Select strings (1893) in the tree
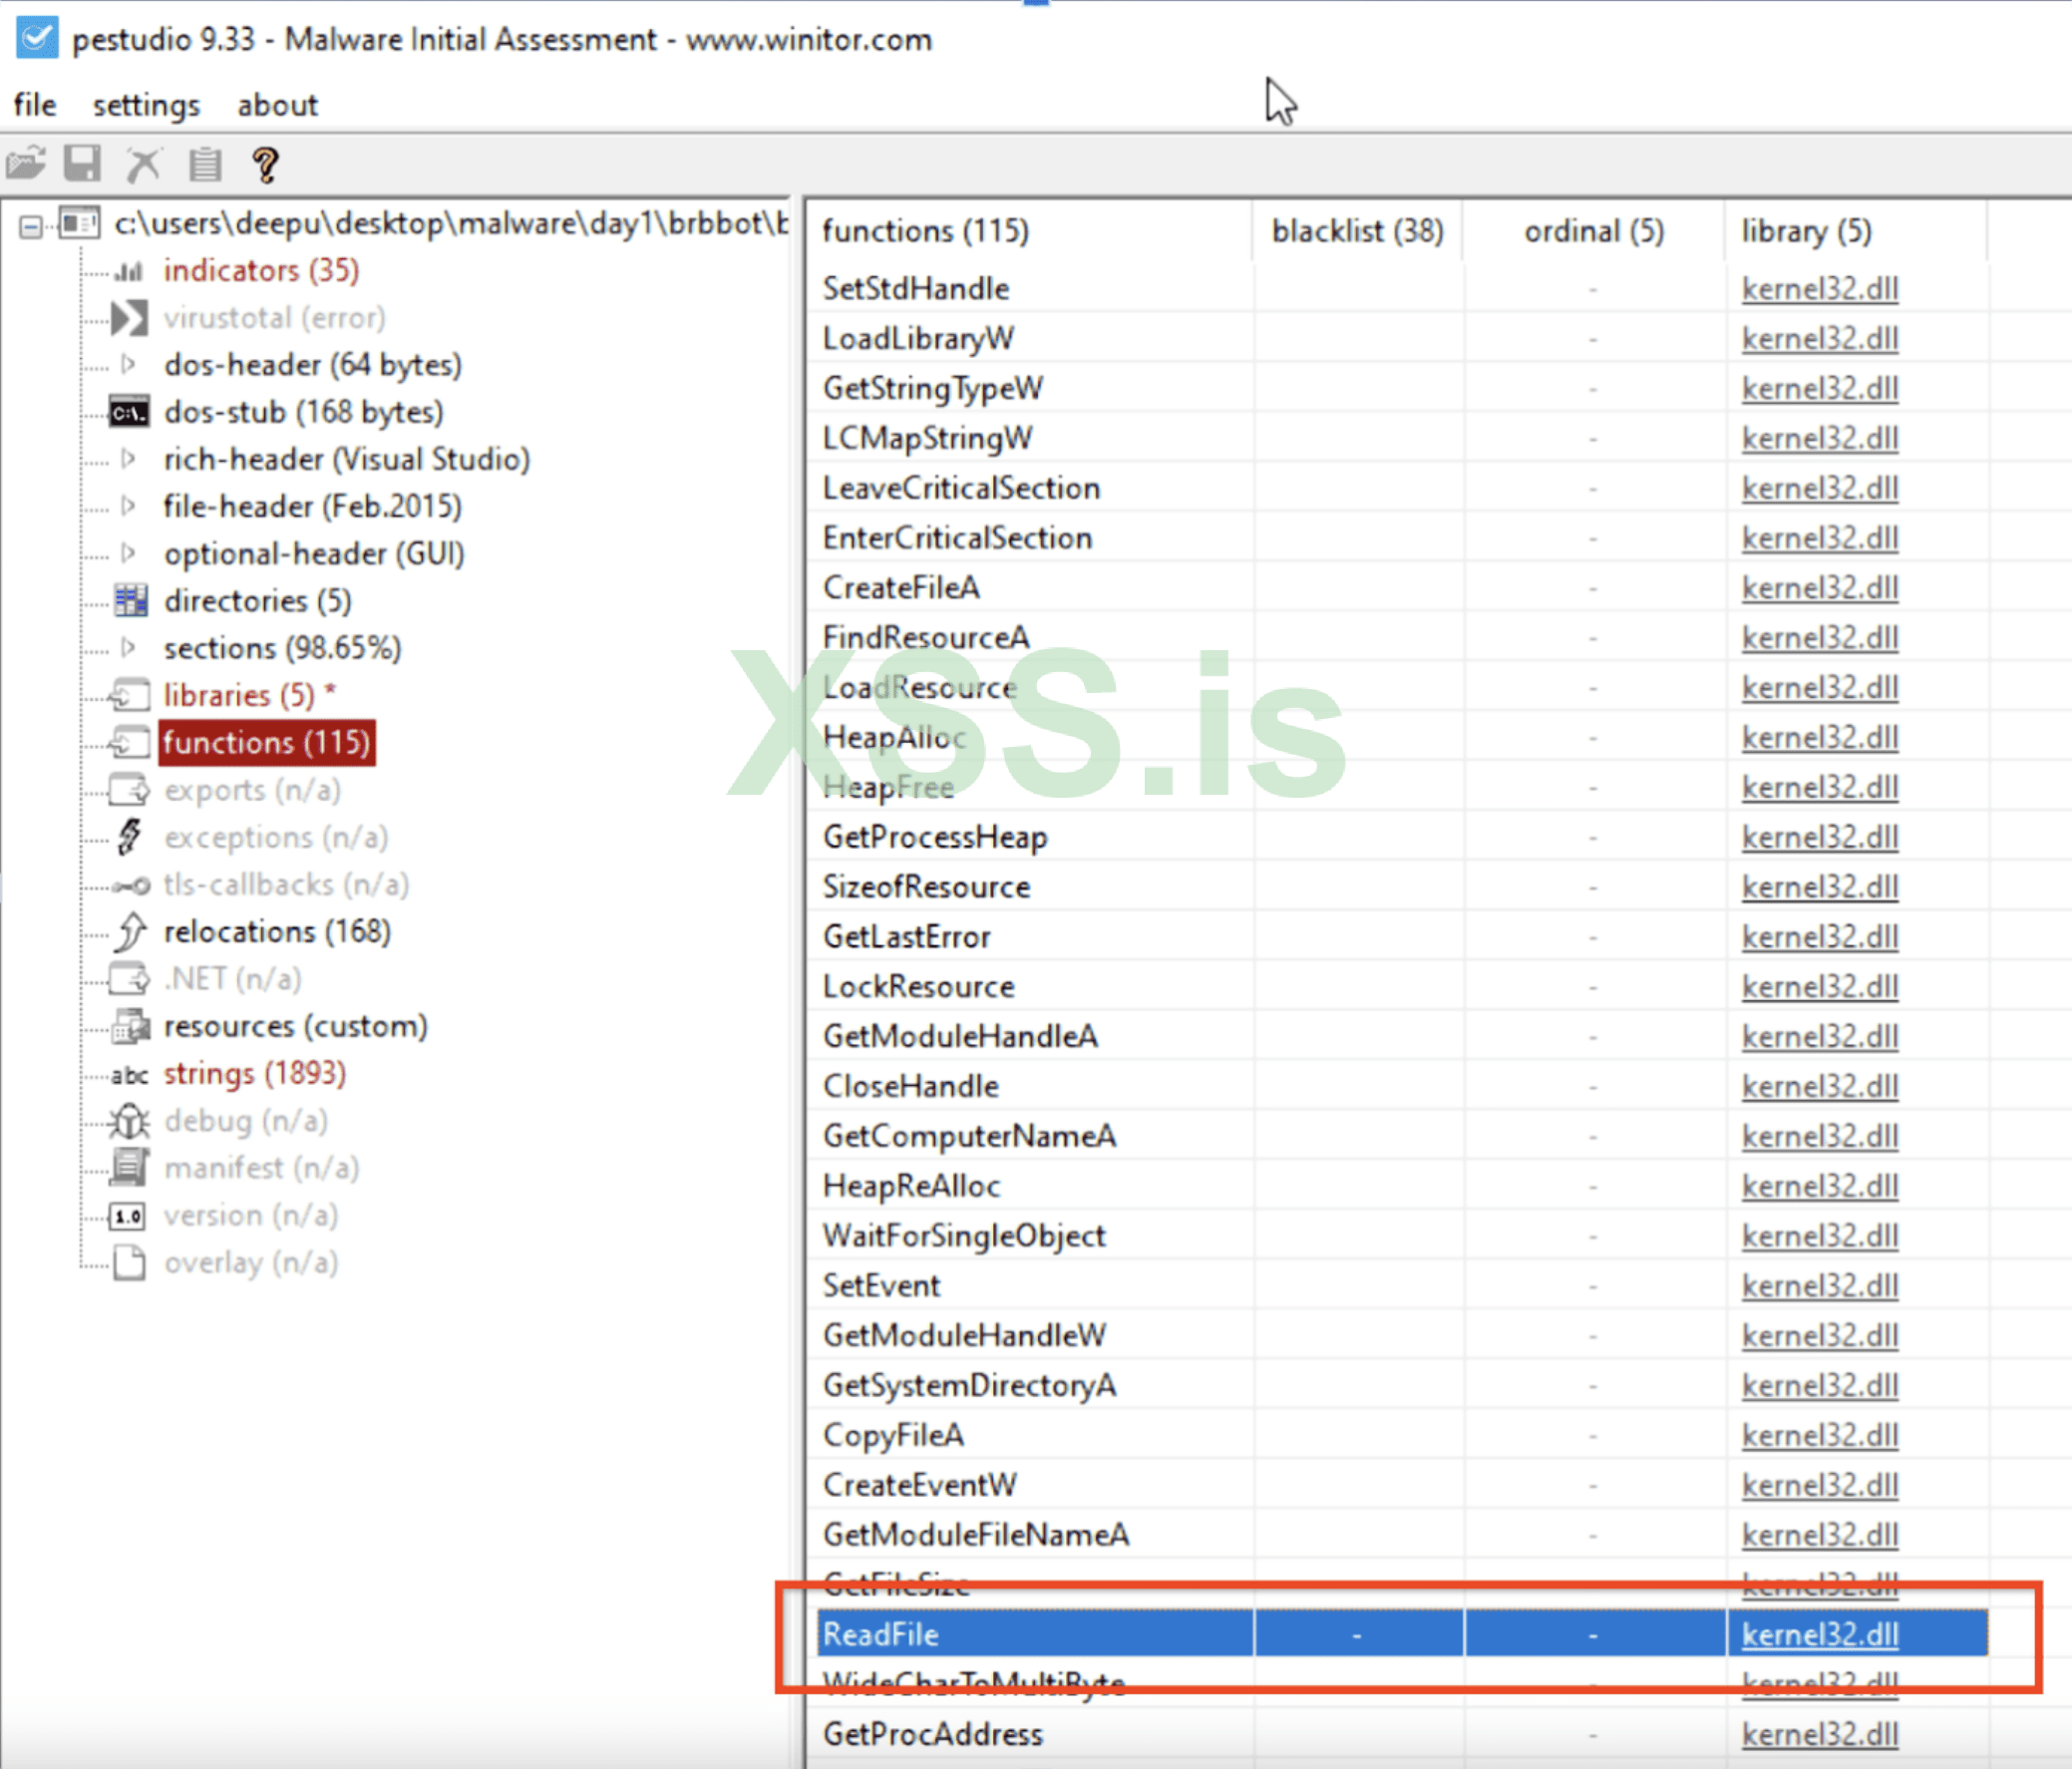This screenshot has height=1769, width=2072. click(254, 1074)
